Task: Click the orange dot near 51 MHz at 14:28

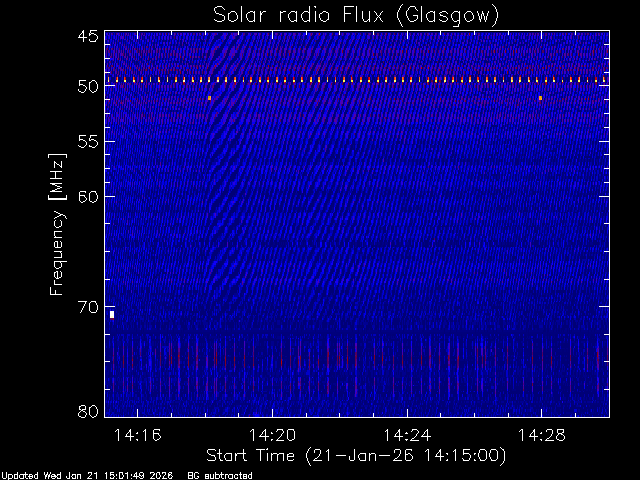Action: coord(540,98)
